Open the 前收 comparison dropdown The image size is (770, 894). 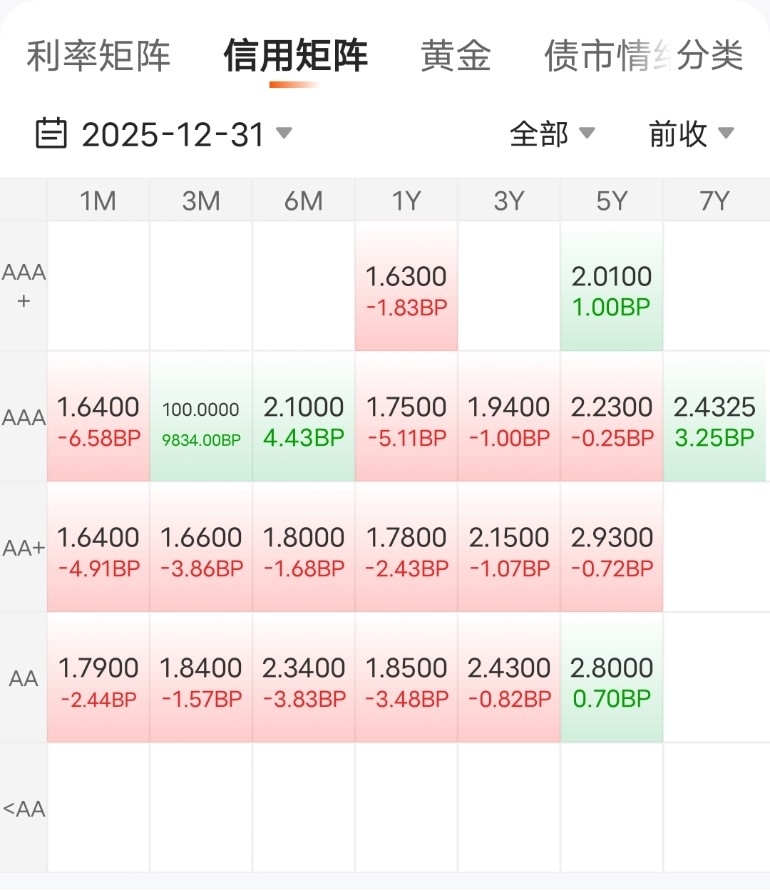click(x=691, y=133)
